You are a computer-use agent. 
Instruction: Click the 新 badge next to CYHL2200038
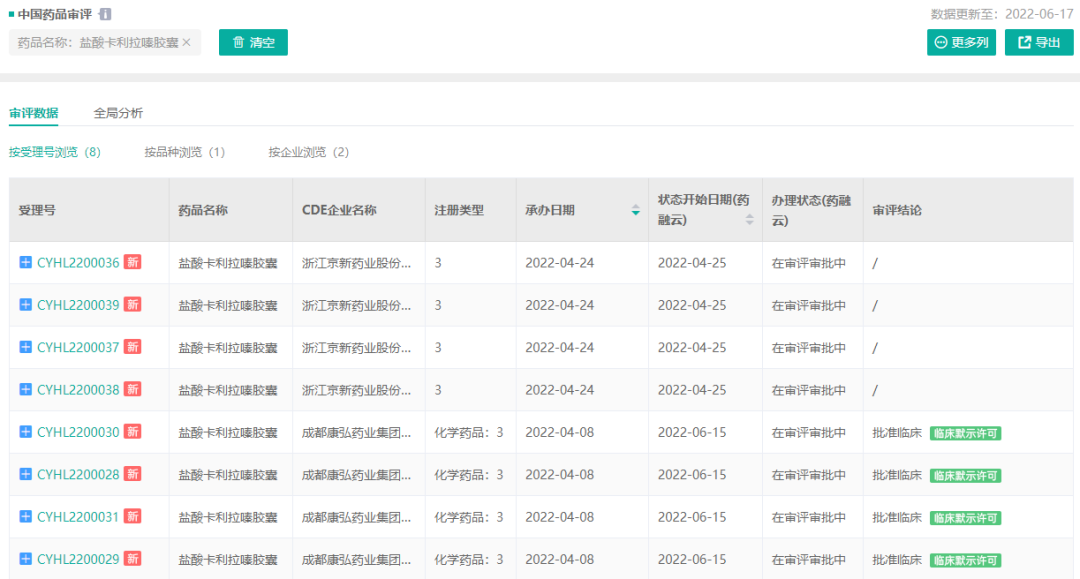132,390
